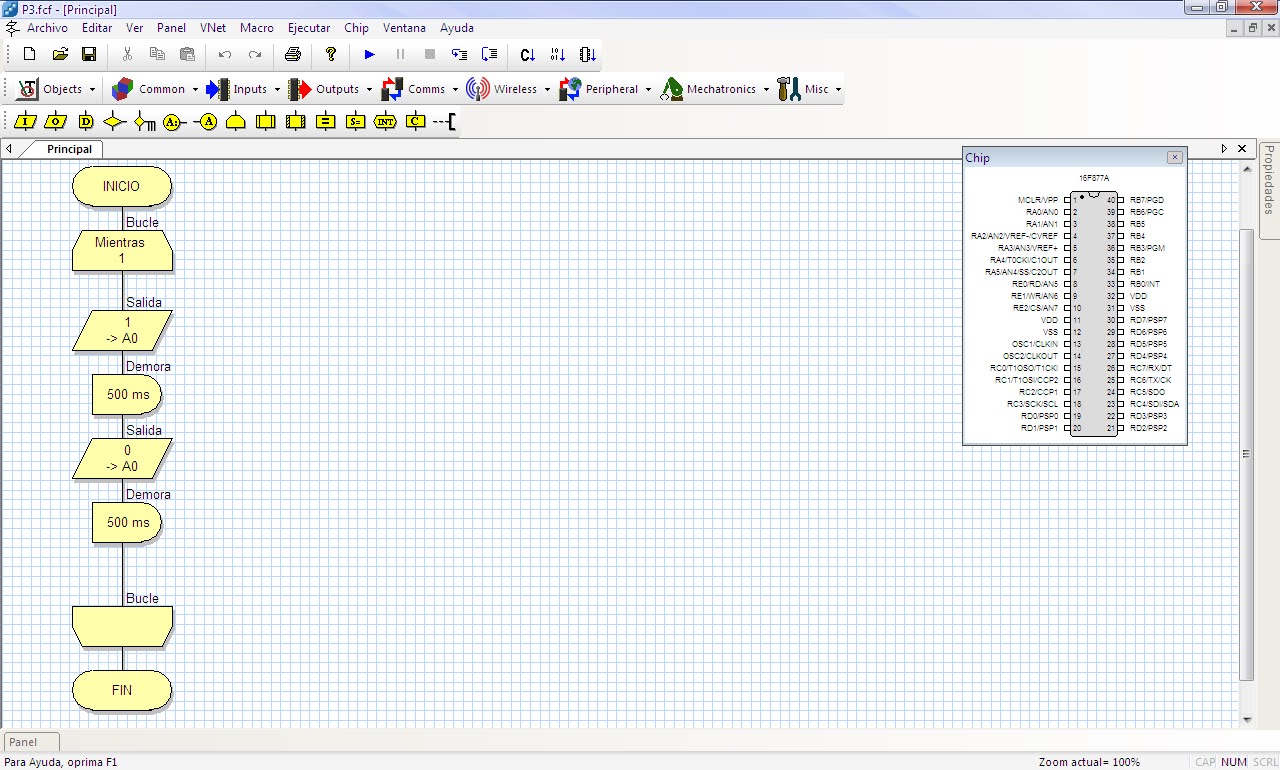Screen dimensions: 1280x770
Task: Select the Comment icon from the flowchart toolbar
Action: click(447, 121)
